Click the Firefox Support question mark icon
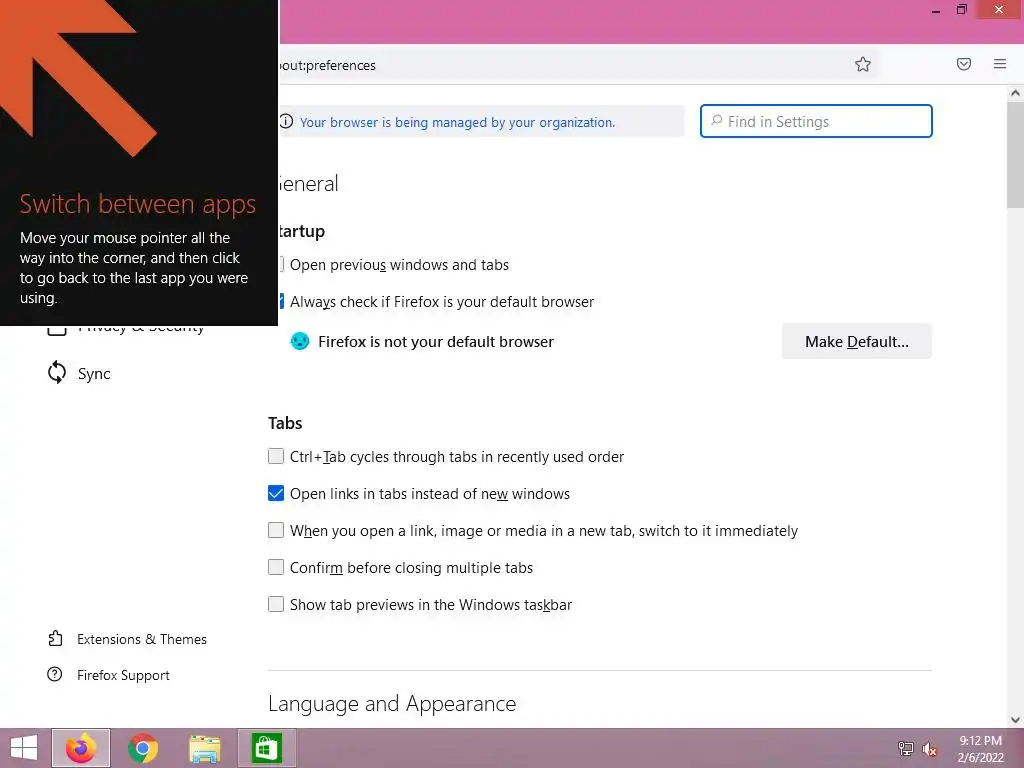The width and height of the screenshot is (1024, 768). [x=55, y=674]
